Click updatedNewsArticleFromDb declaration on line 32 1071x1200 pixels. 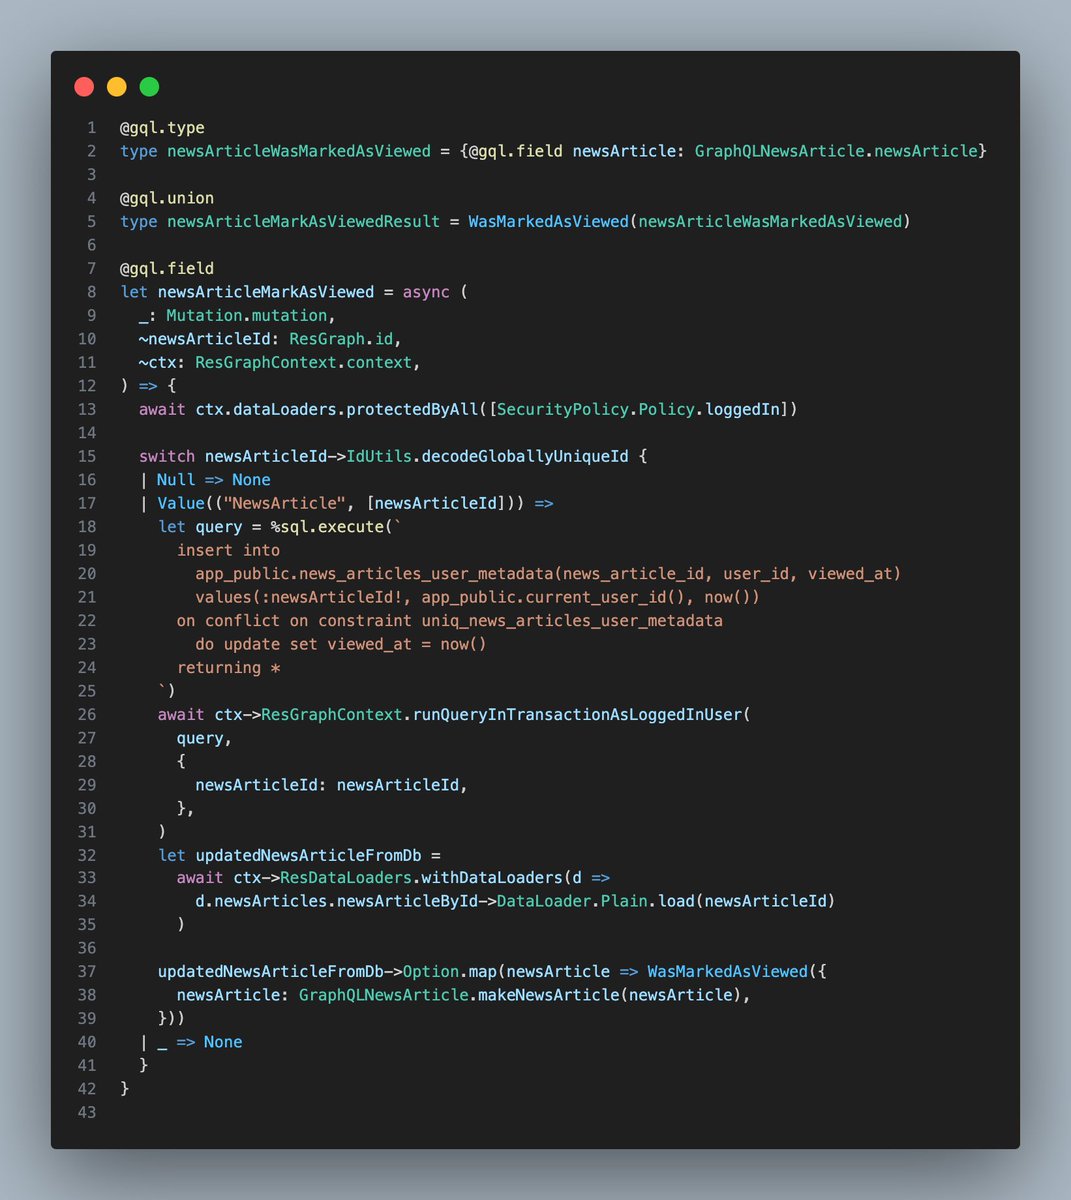coord(308,856)
